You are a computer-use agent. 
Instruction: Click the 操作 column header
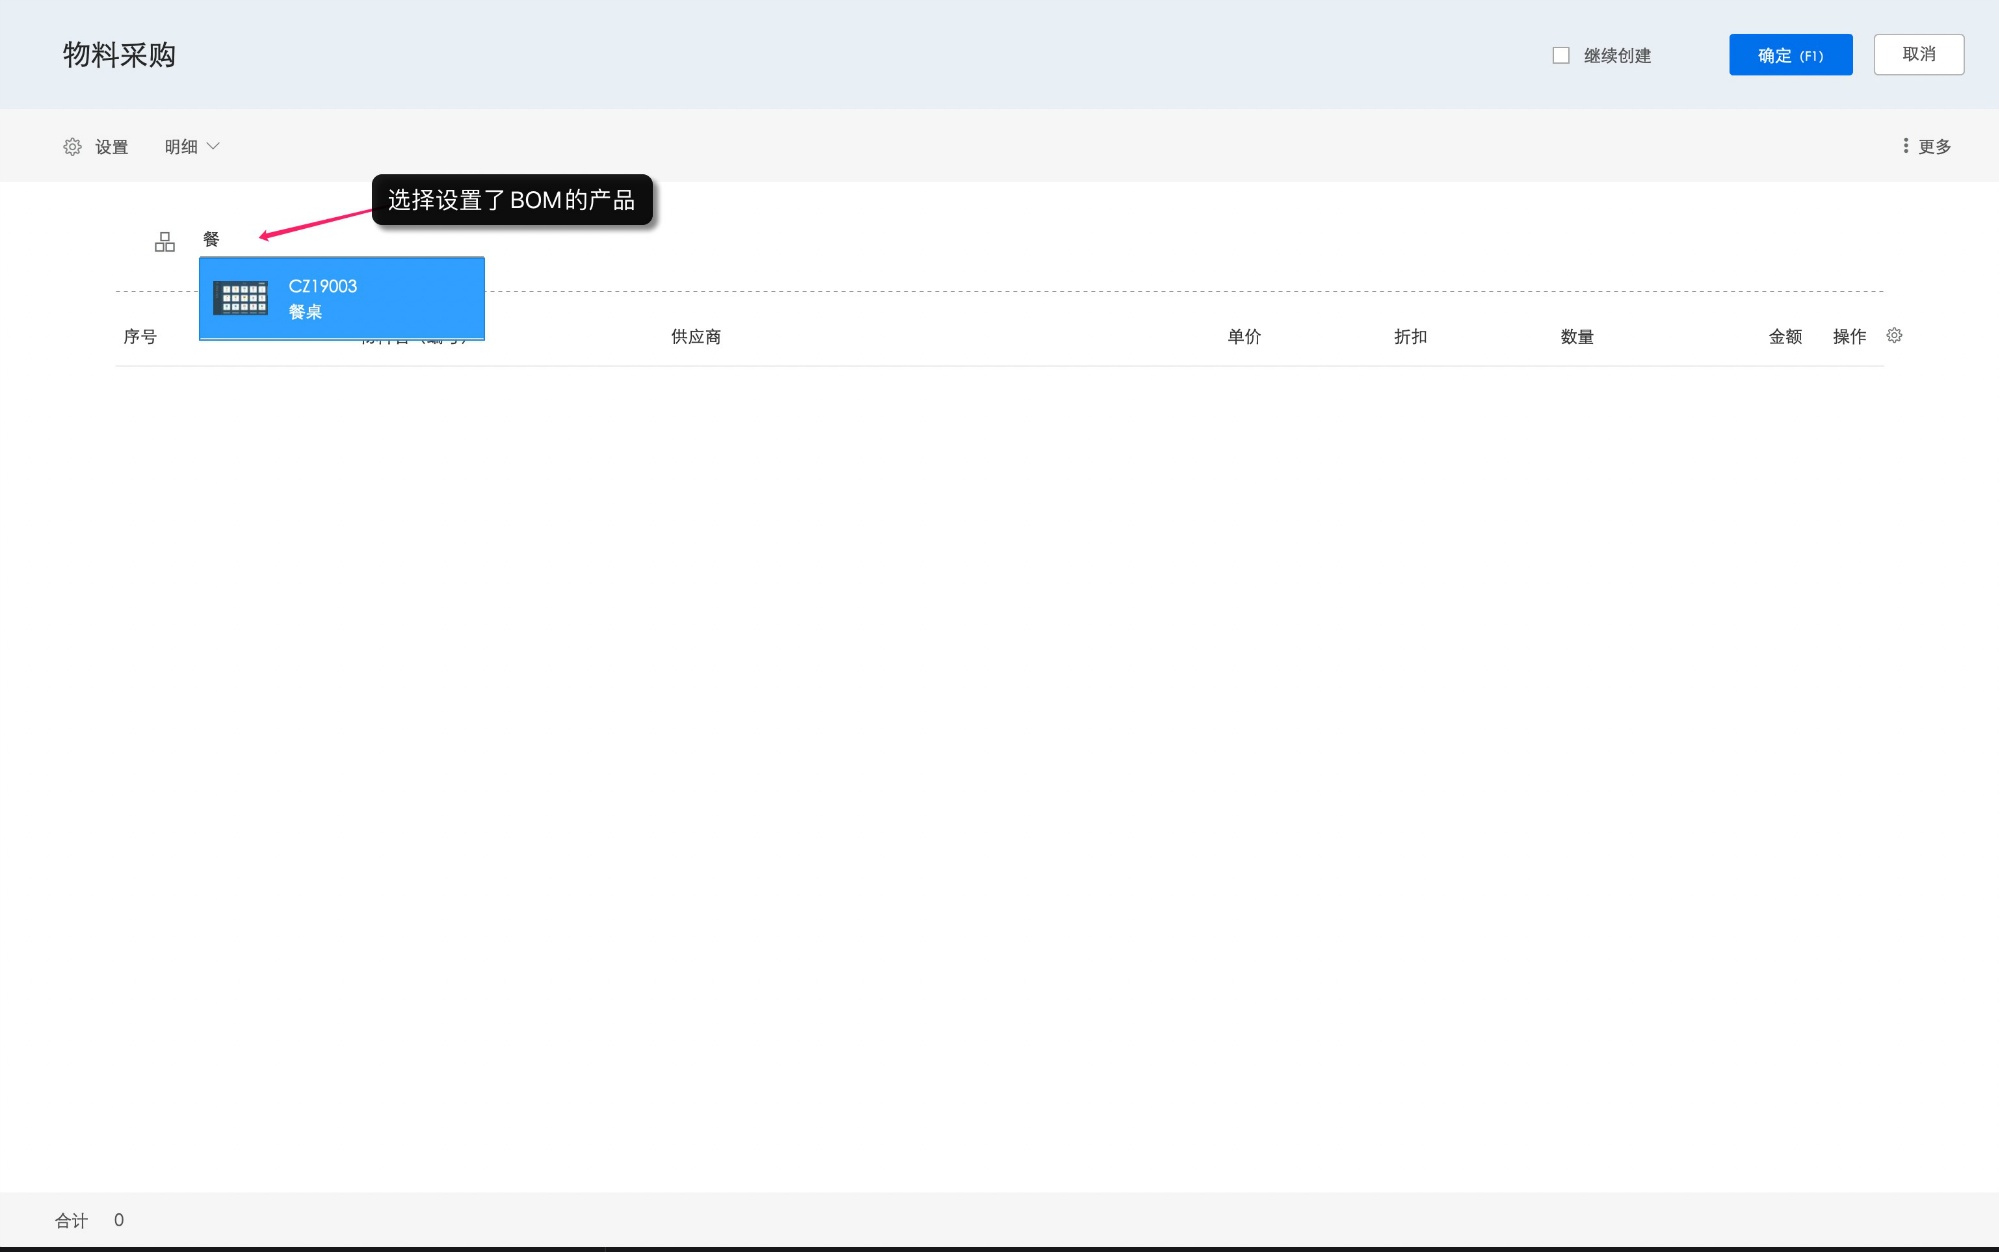1849,337
